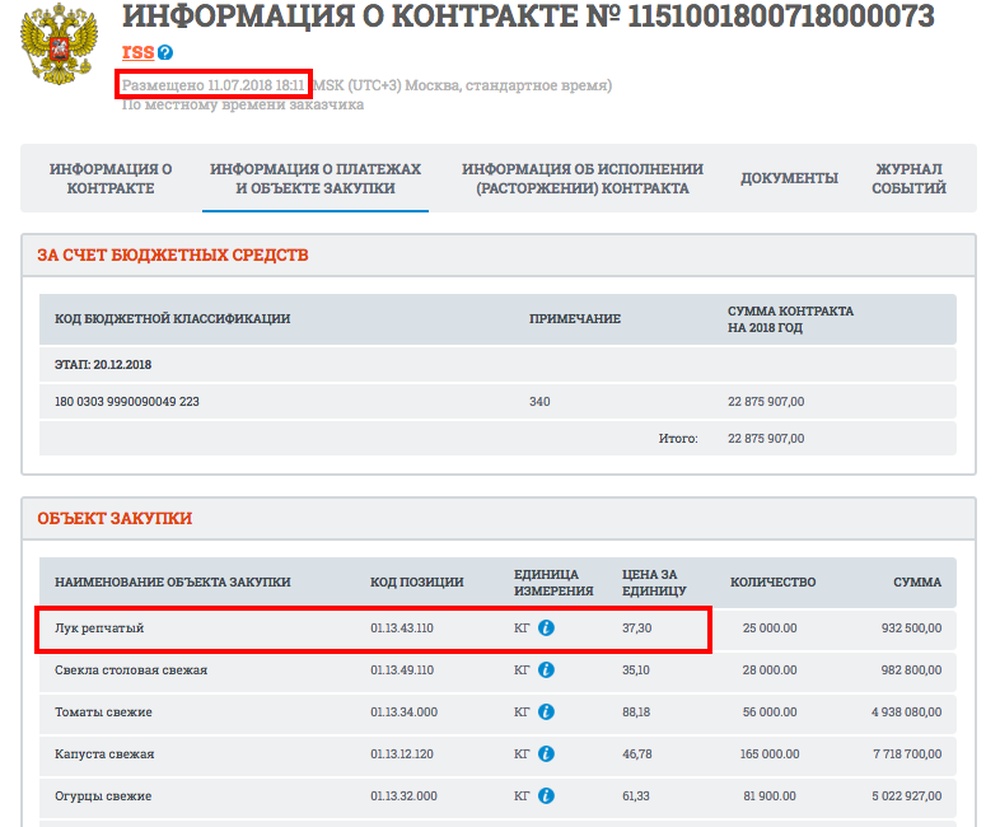The width and height of the screenshot is (1000, 827).
Task: Open the Журнал событий tab
Action: click(x=908, y=179)
